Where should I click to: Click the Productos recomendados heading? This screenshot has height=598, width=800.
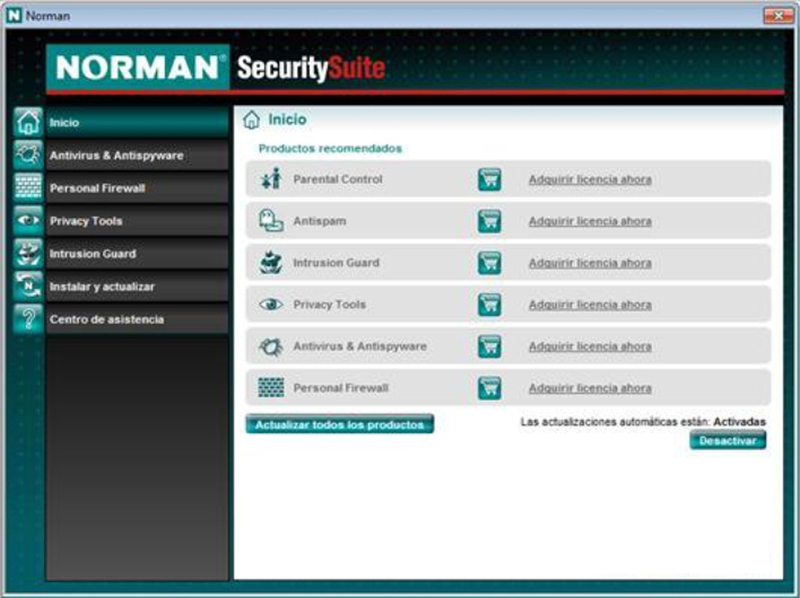tap(330, 148)
